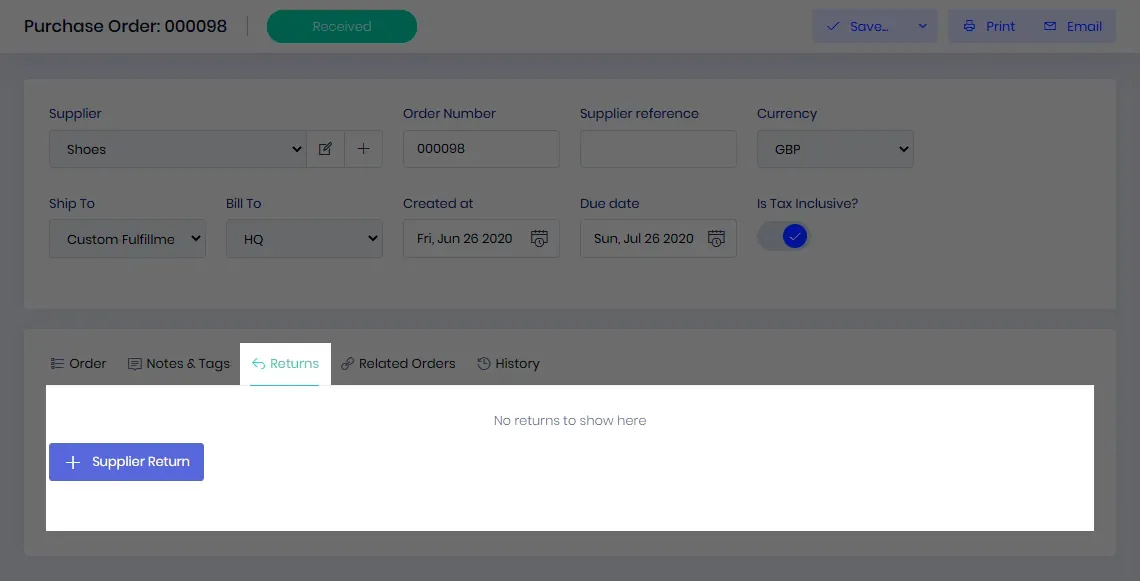Expand the Supplier dropdown showing Shoes
The height and width of the screenshot is (581, 1140).
pos(178,149)
